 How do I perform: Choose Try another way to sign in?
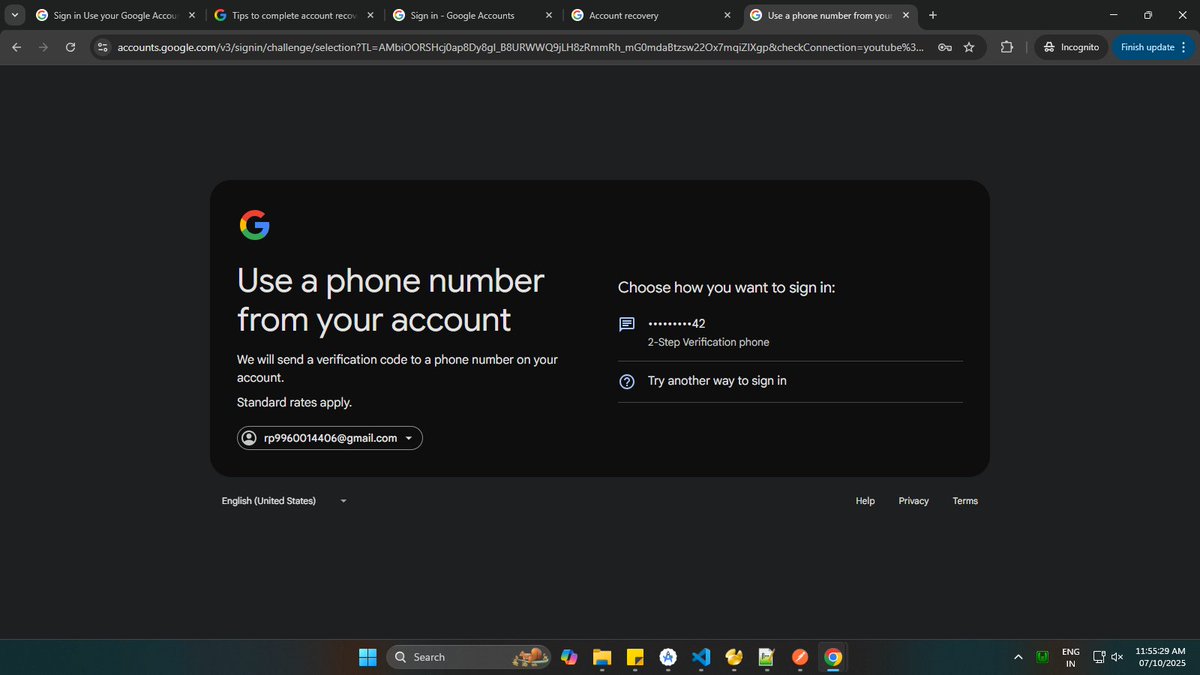790,381
